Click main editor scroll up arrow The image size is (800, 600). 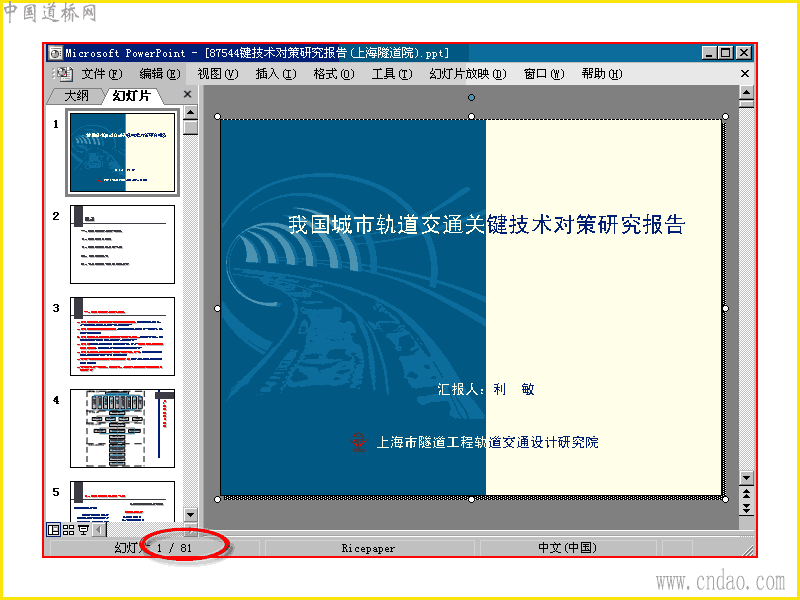click(x=746, y=93)
